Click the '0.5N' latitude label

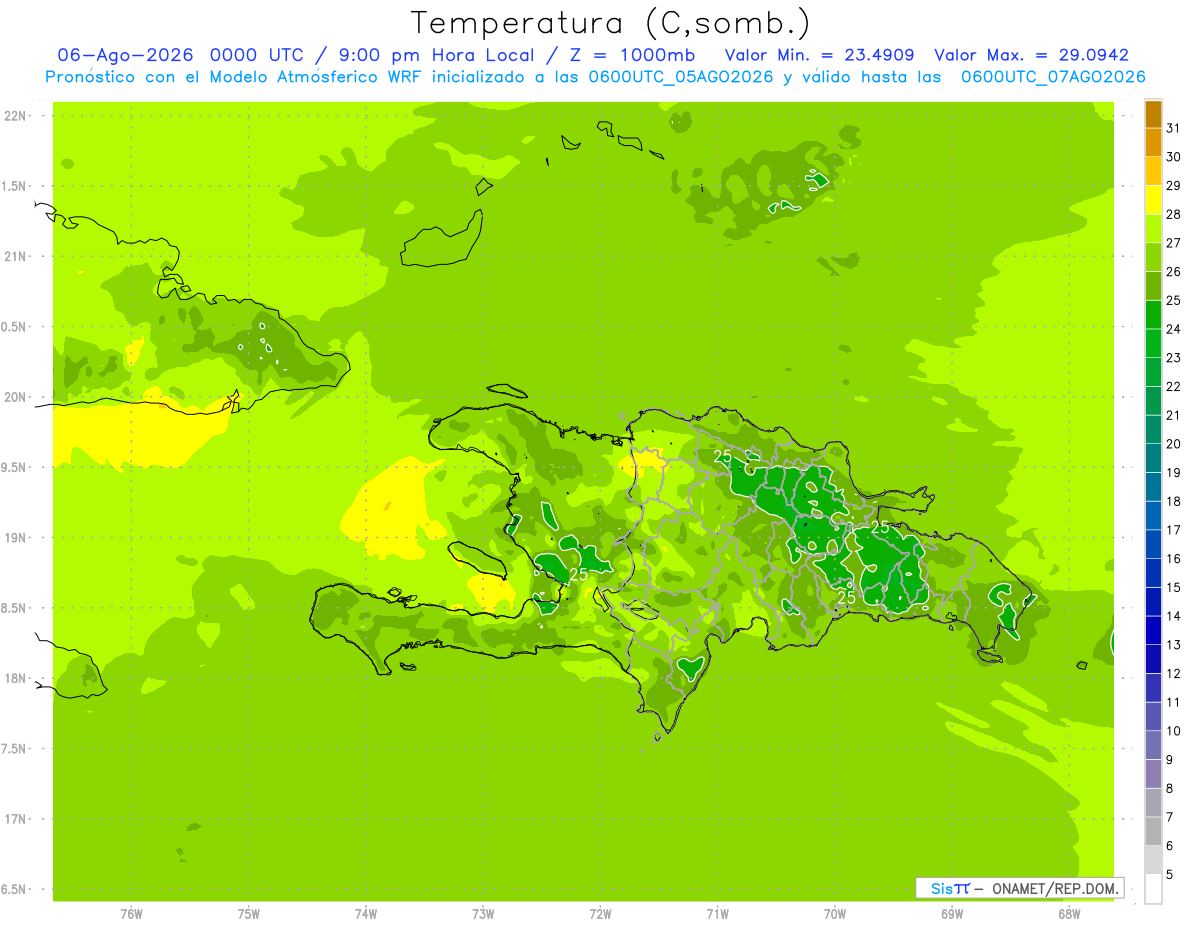(14, 327)
